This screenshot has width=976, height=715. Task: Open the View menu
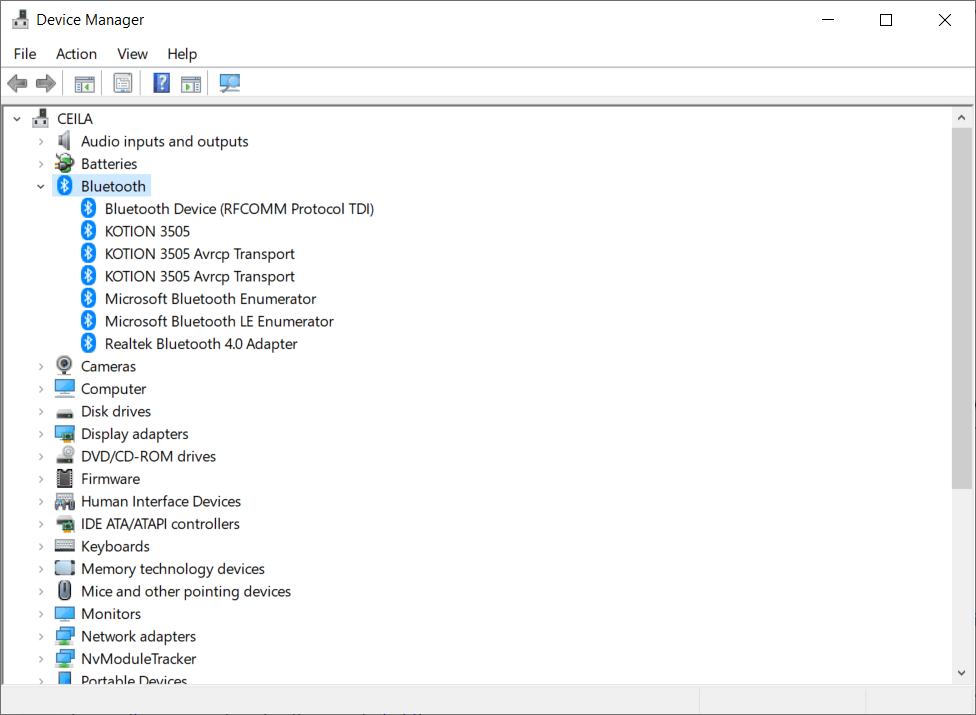click(x=132, y=54)
